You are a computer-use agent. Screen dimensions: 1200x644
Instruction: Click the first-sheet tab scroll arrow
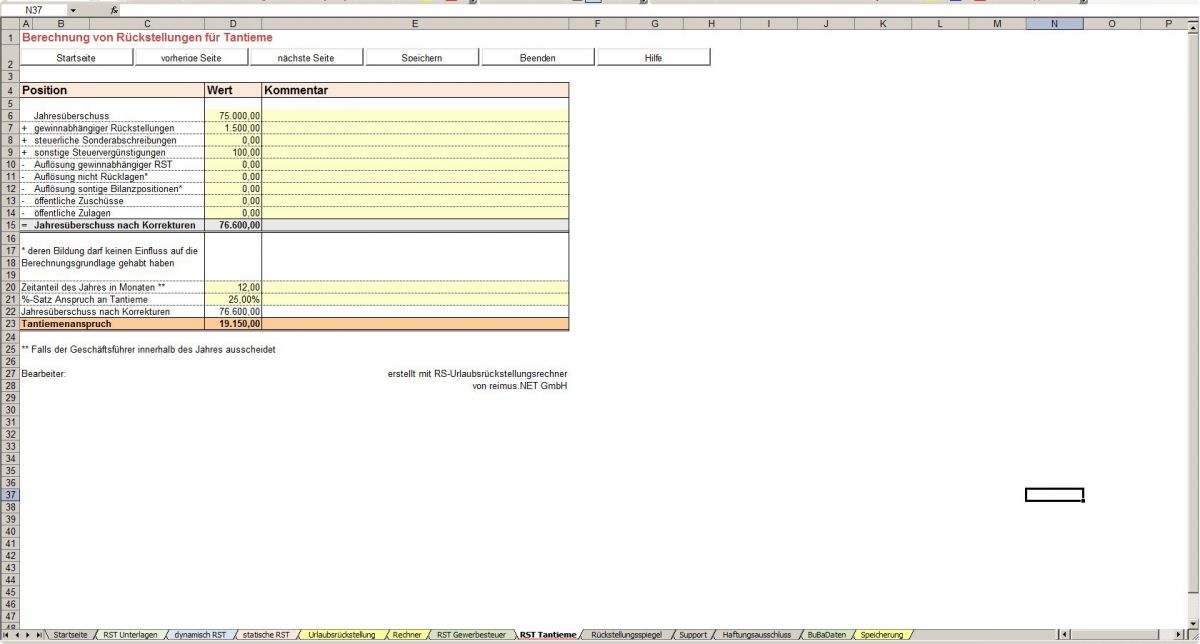click(6, 635)
